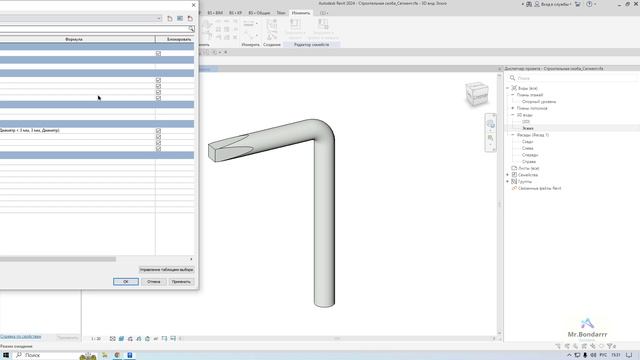The image size is (640, 360).
Task: Click the Отмена button
Action: pyautogui.click(x=153, y=282)
